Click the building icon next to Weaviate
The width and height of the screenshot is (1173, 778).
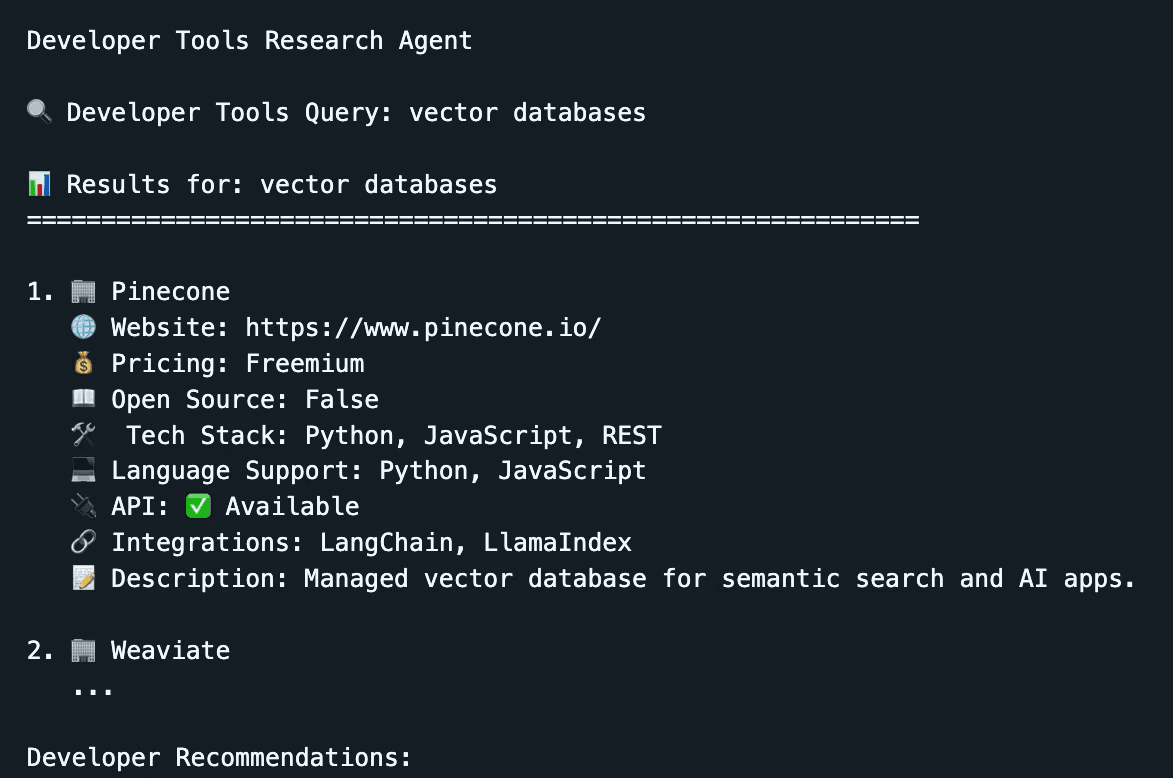pos(84,650)
